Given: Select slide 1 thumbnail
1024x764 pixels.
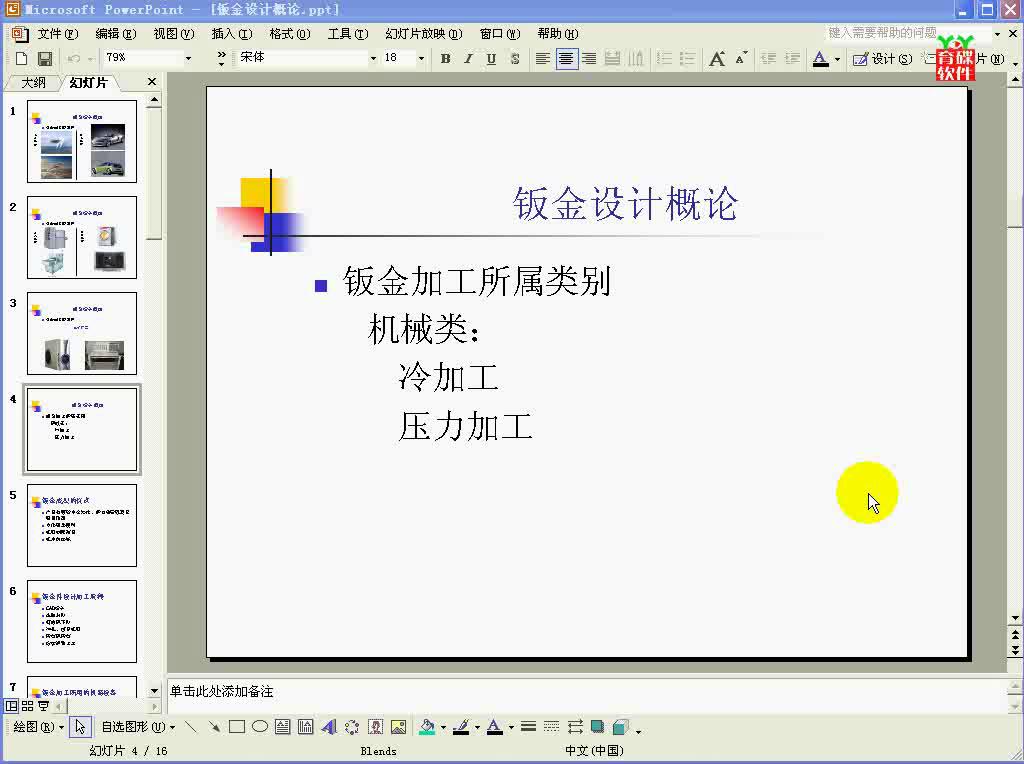Looking at the screenshot, I should tap(82, 141).
